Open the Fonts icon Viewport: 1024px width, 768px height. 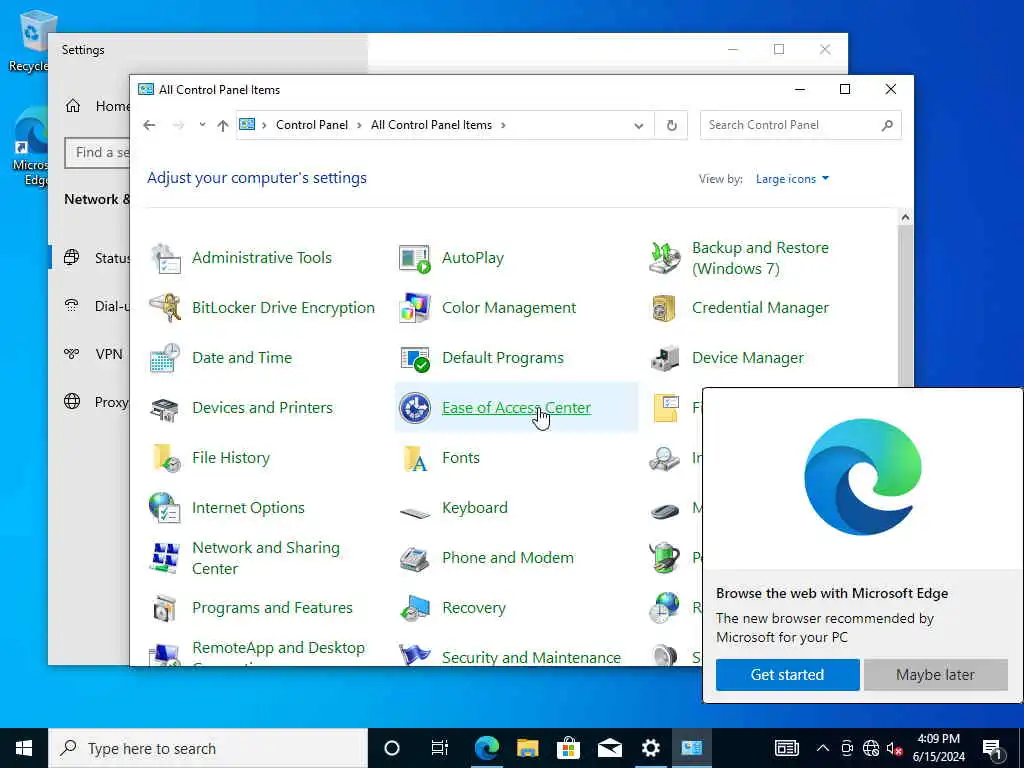click(415, 458)
